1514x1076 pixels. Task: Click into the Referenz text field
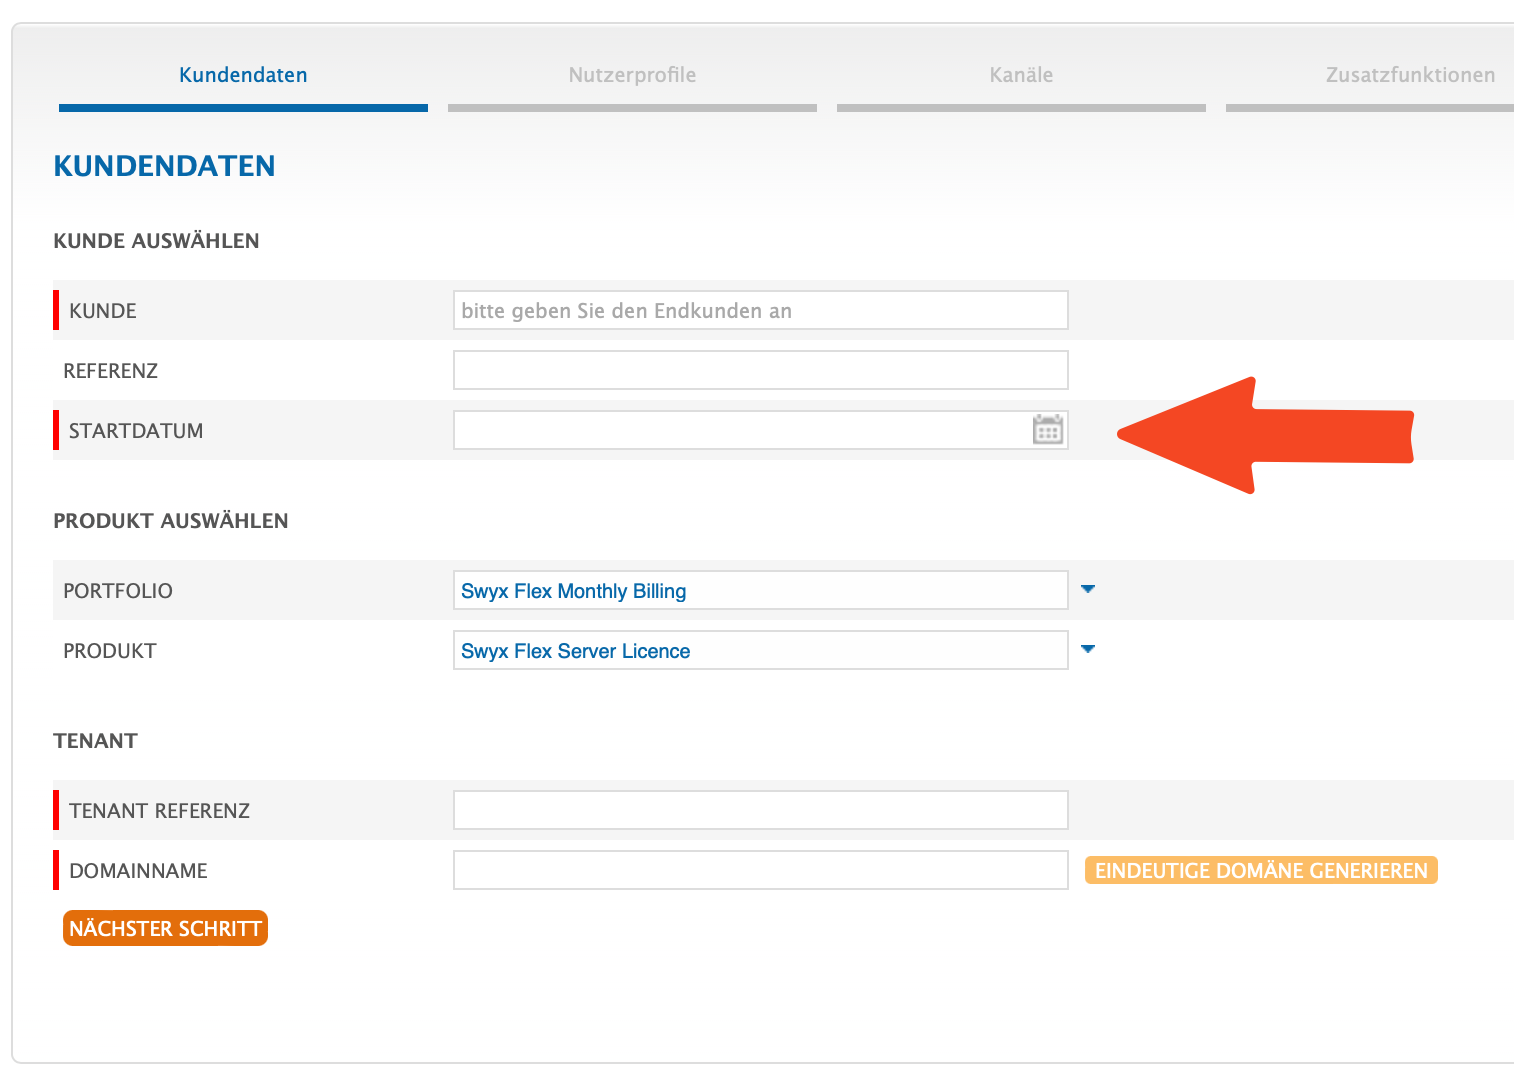tap(760, 370)
